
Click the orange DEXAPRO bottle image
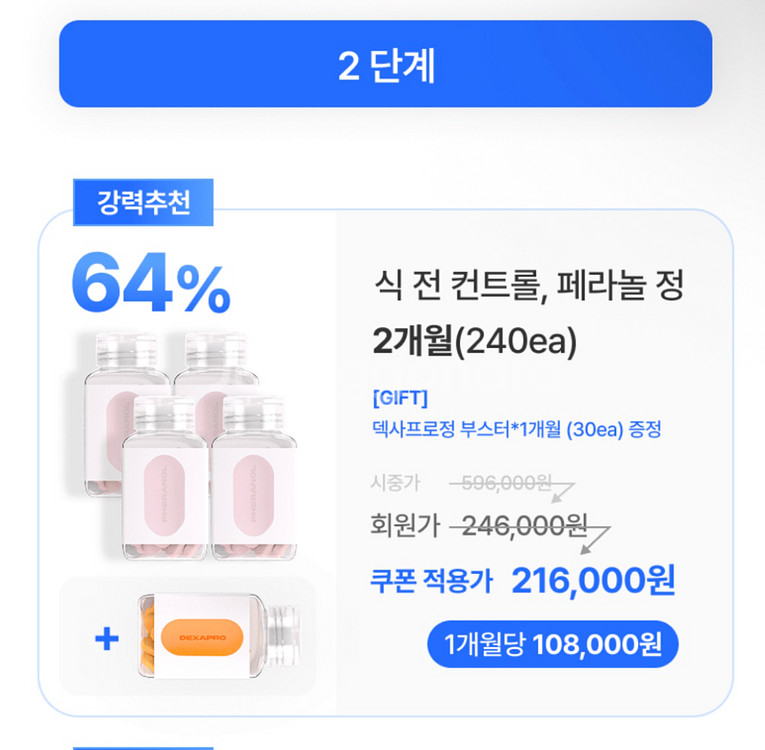(x=220, y=636)
